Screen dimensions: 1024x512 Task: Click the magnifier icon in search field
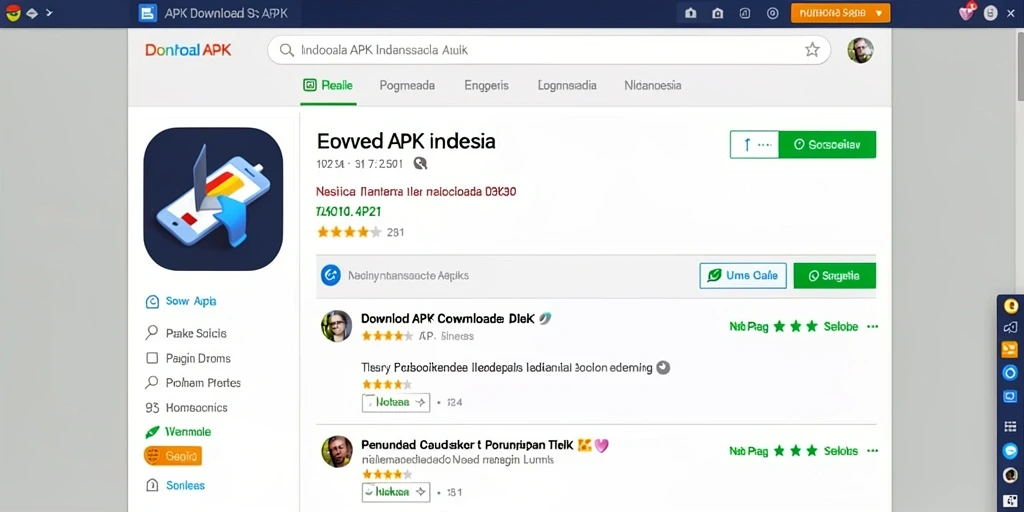(x=286, y=50)
